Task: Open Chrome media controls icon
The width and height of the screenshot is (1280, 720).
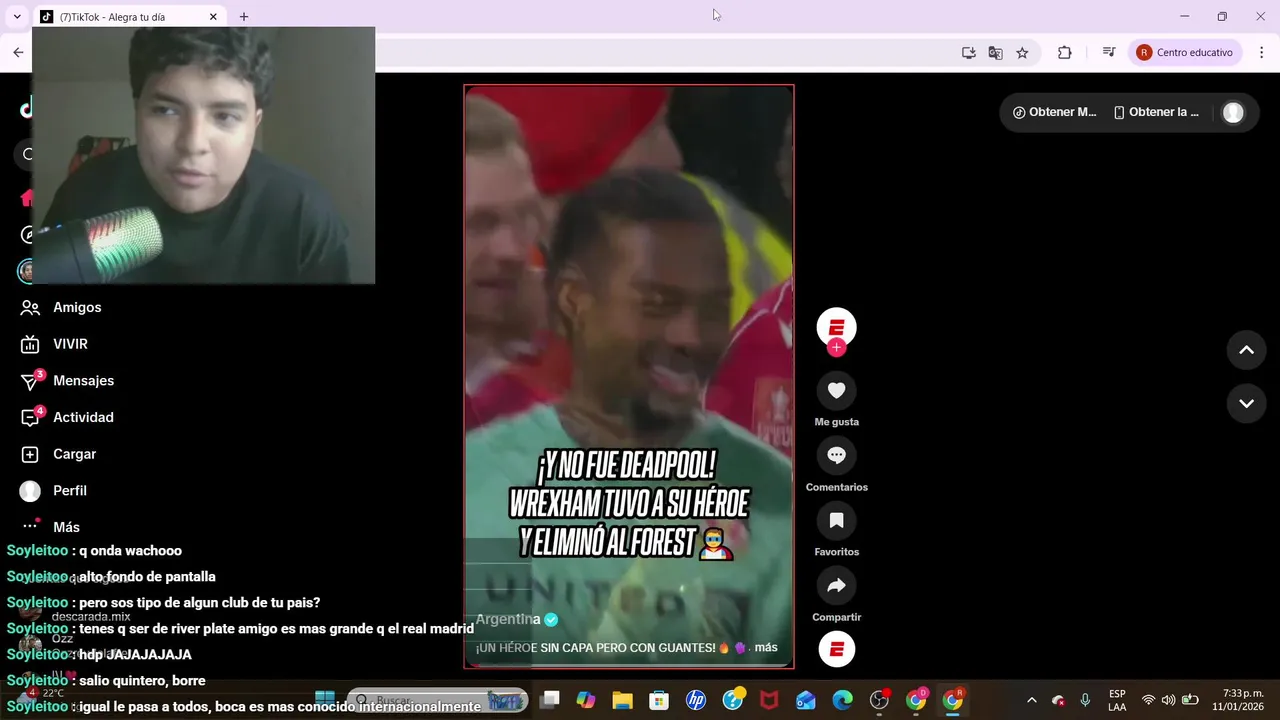Action: click(x=1108, y=53)
